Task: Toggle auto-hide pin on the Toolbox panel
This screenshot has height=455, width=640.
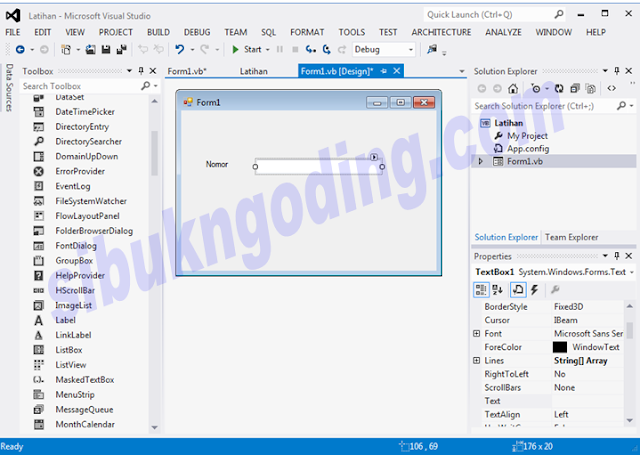Action: pos(141,71)
